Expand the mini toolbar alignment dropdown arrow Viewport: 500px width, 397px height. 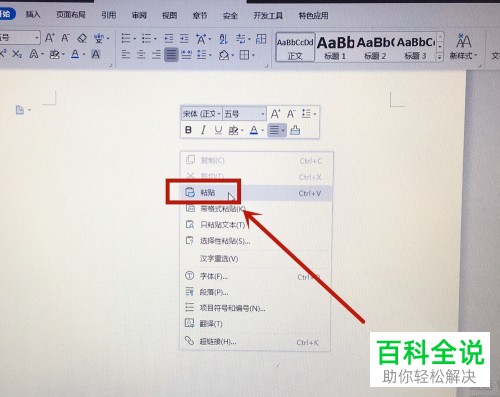(283, 130)
